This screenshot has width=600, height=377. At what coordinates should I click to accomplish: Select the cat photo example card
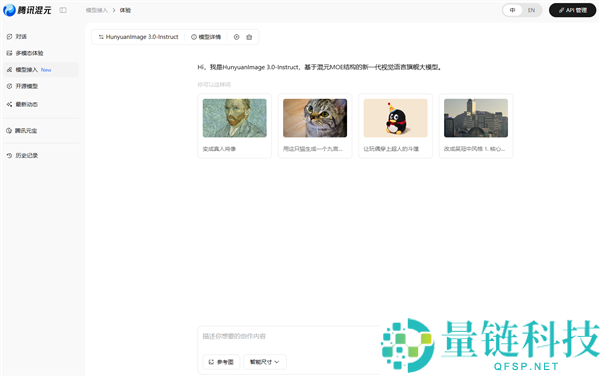click(x=315, y=126)
